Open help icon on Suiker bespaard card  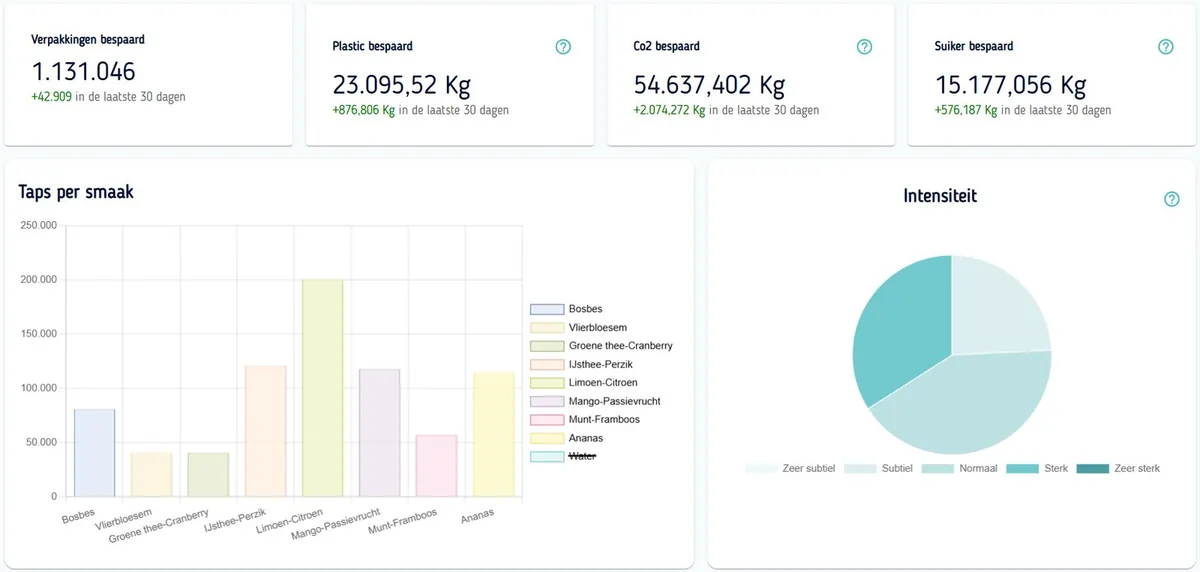pos(1165,47)
